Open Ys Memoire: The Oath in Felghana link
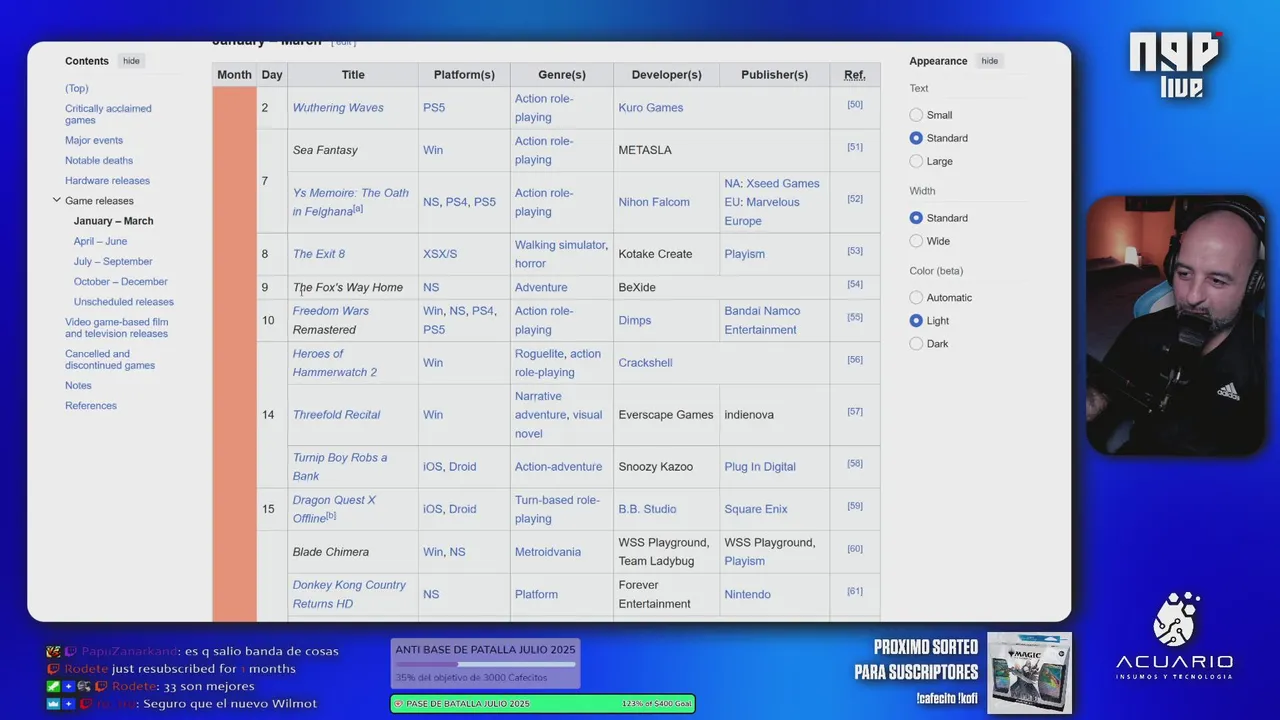 tap(350, 202)
